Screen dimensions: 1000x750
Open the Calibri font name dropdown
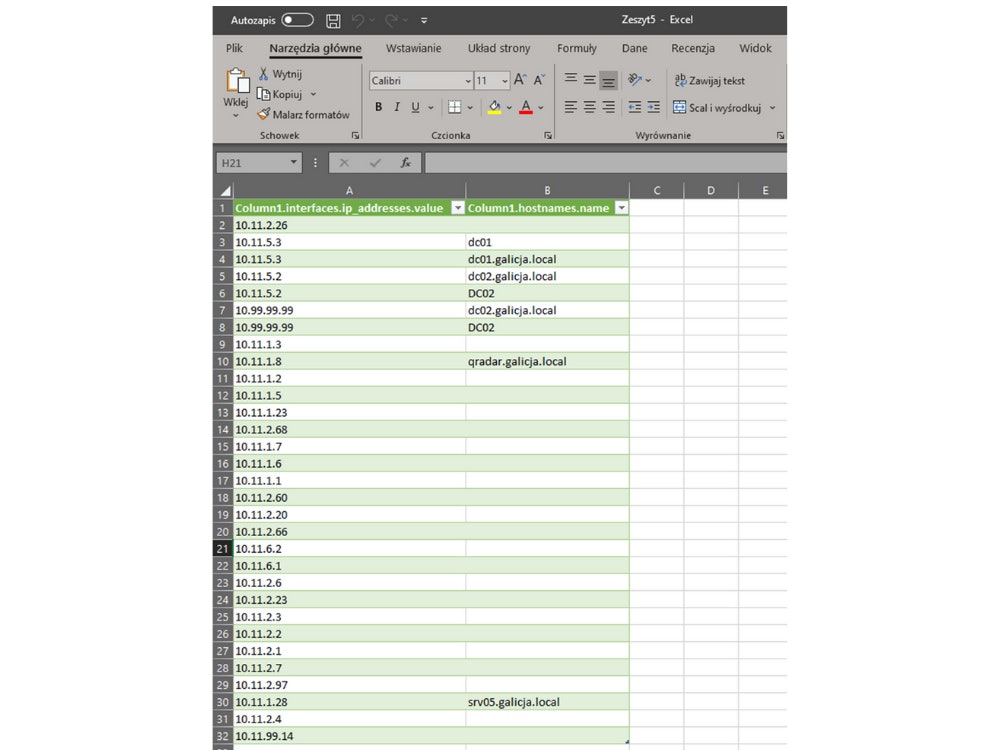coord(467,81)
